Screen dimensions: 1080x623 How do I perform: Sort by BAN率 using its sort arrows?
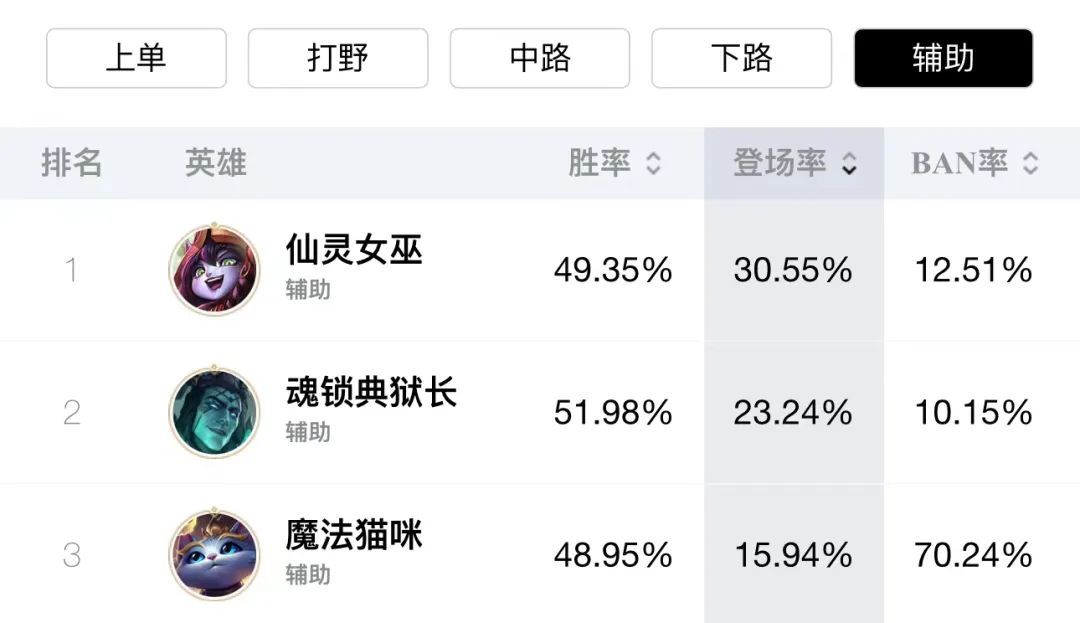1031,163
